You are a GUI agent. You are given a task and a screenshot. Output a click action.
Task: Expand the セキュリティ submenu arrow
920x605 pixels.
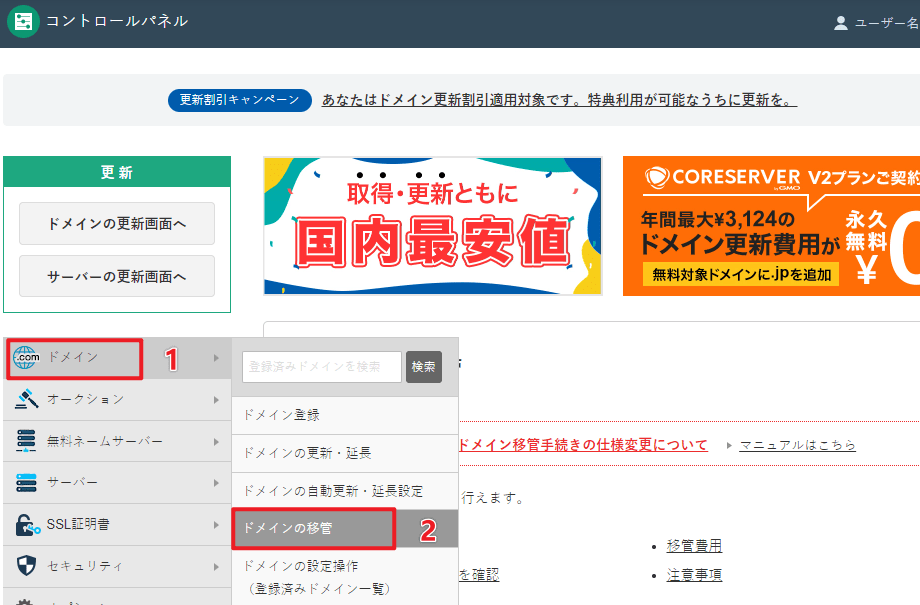click(217, 567)
